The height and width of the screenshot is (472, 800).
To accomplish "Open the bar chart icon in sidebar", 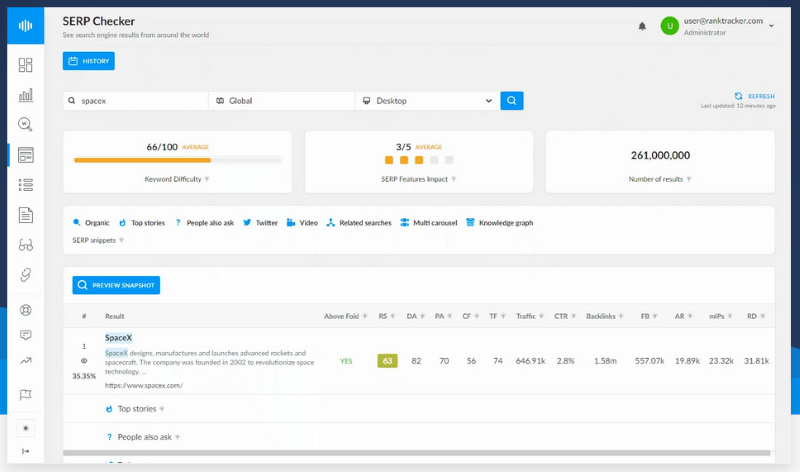I will pos(26,95).
